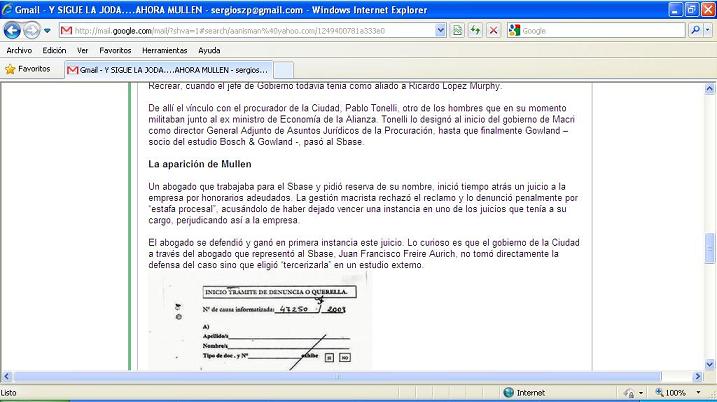Click the juicio link in last paragraph
717x402 pixels.
(391, 243)
